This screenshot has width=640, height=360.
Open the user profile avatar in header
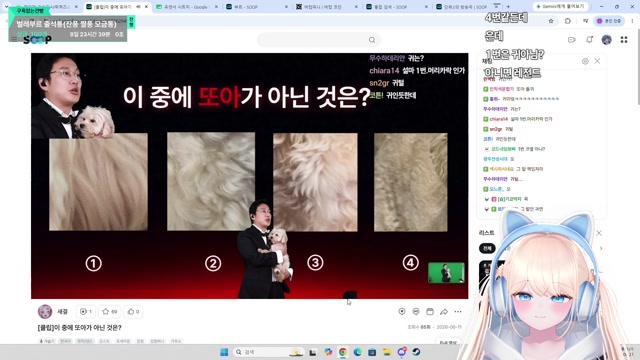[607, 40]
